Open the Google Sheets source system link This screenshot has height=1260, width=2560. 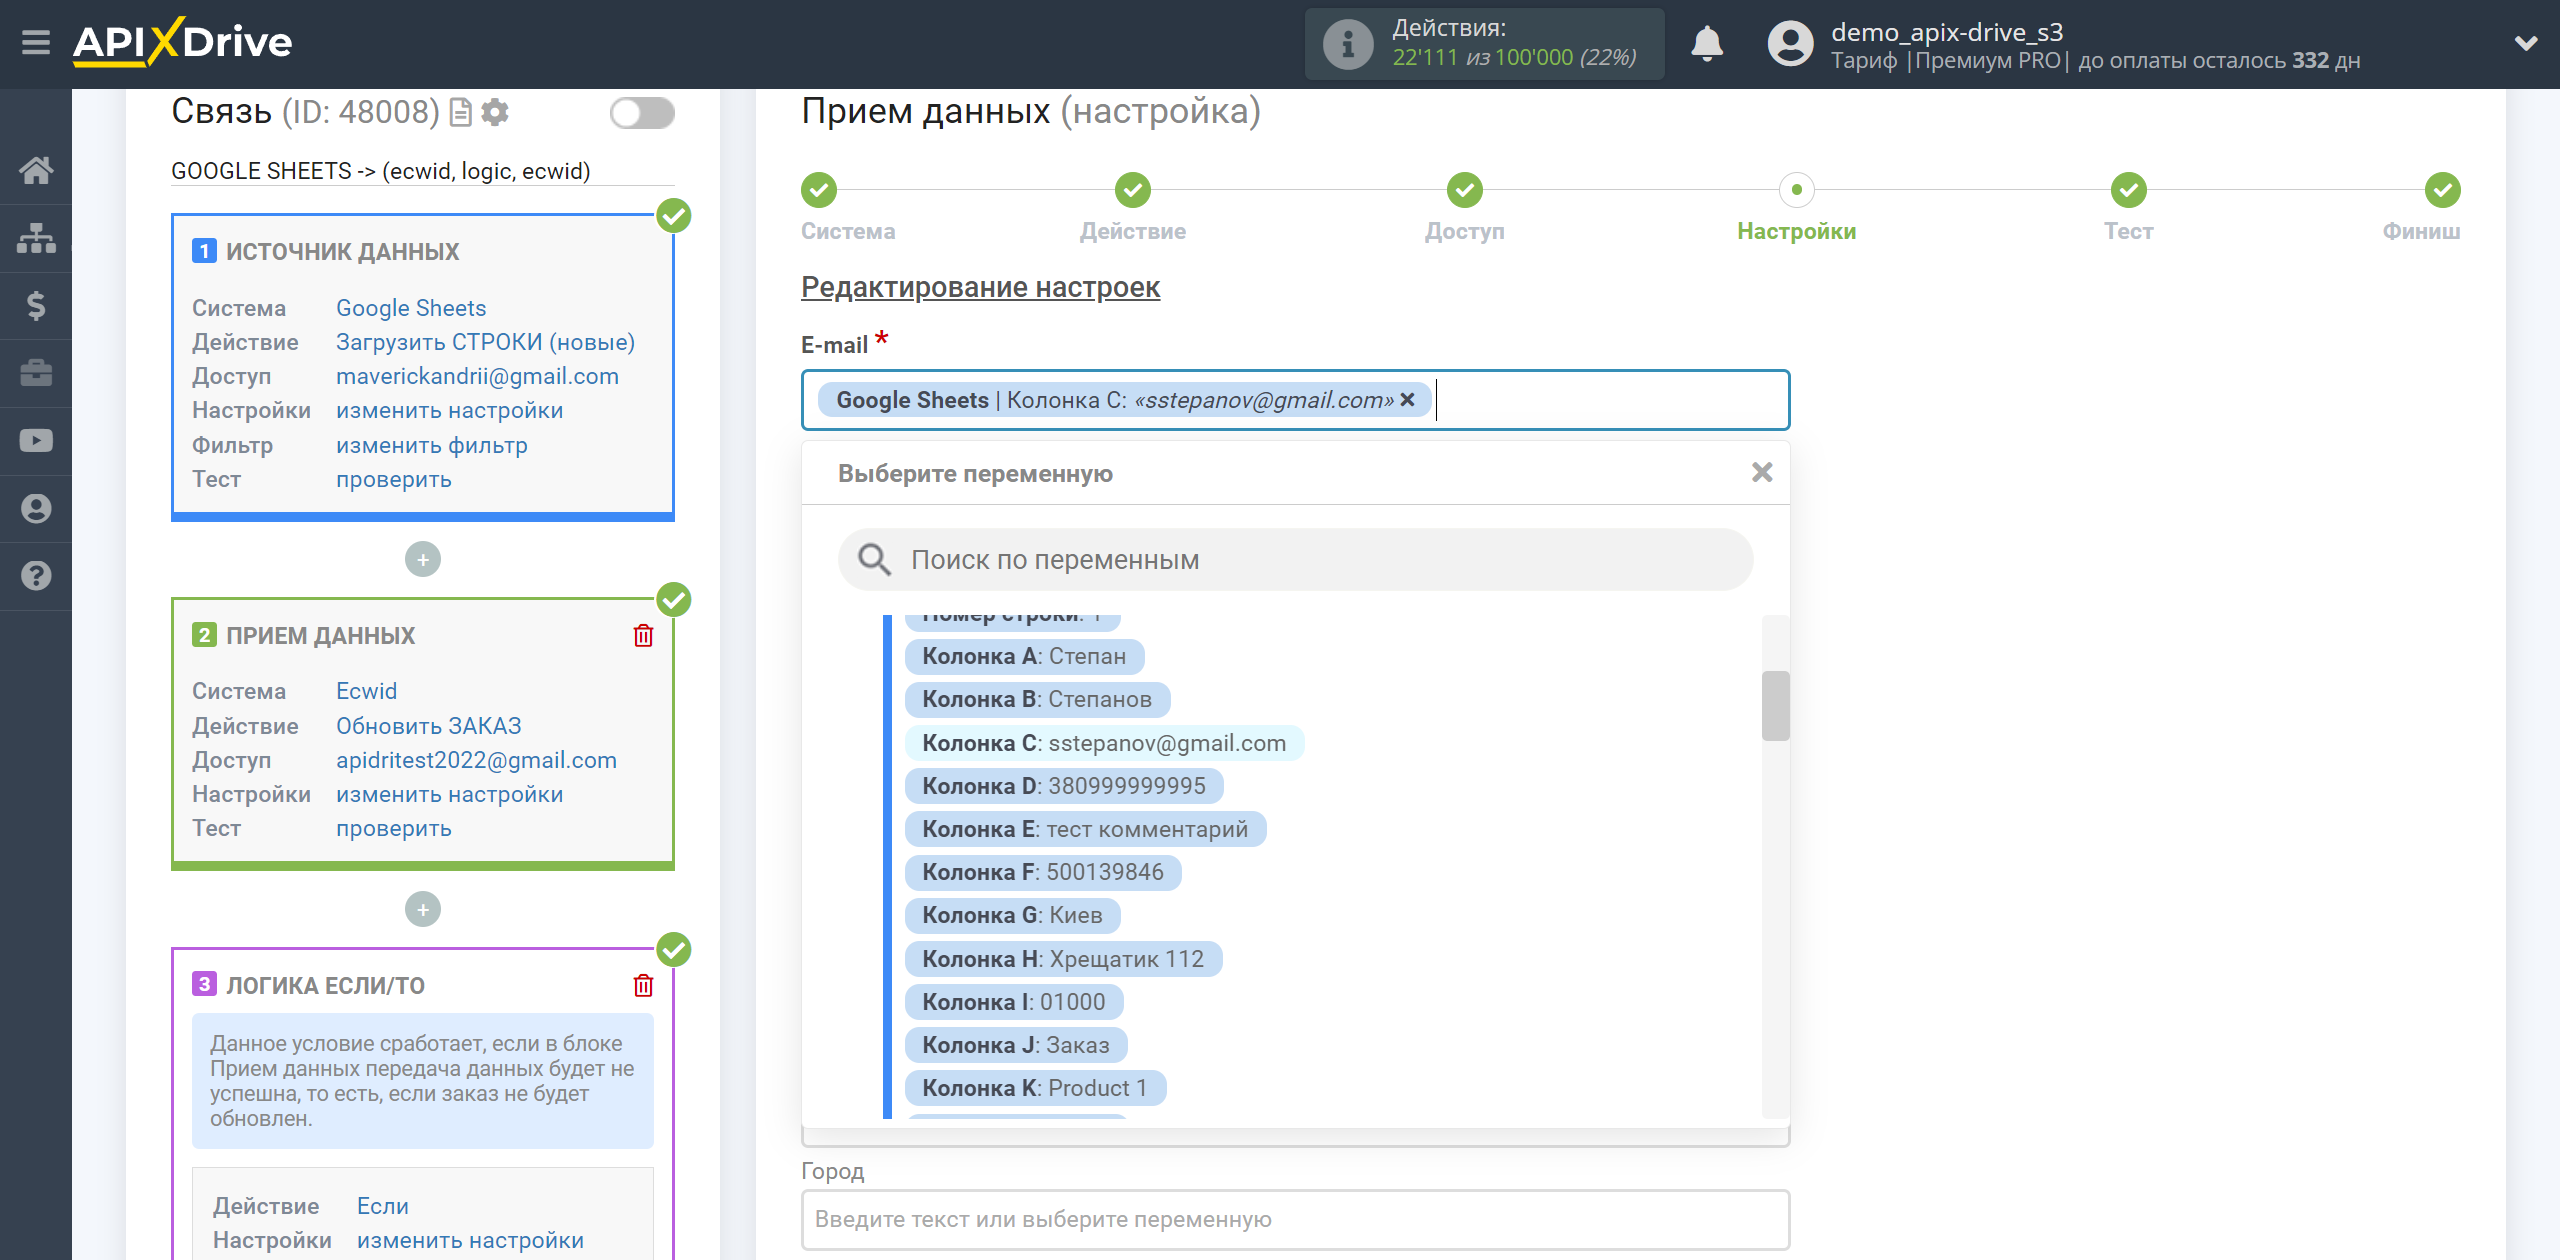click(411, 308)
